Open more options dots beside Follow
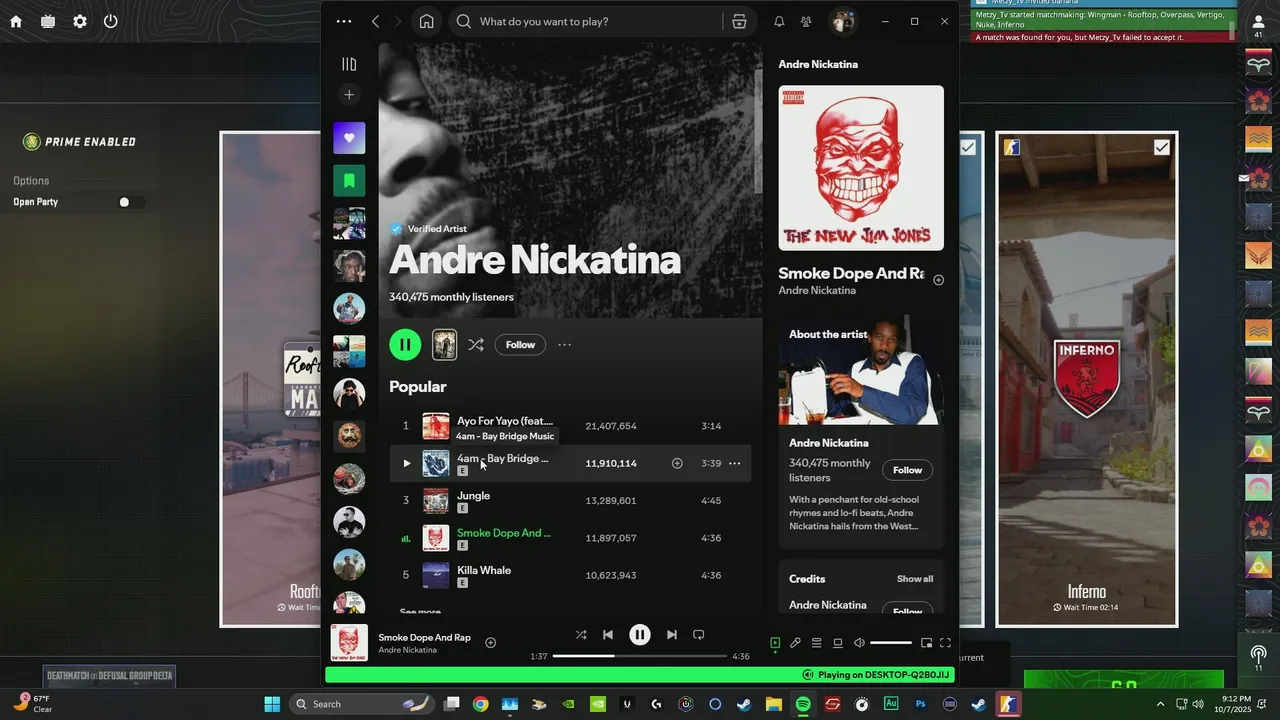This screenshot has height=720, width=1280. click(x=565, y=345)
